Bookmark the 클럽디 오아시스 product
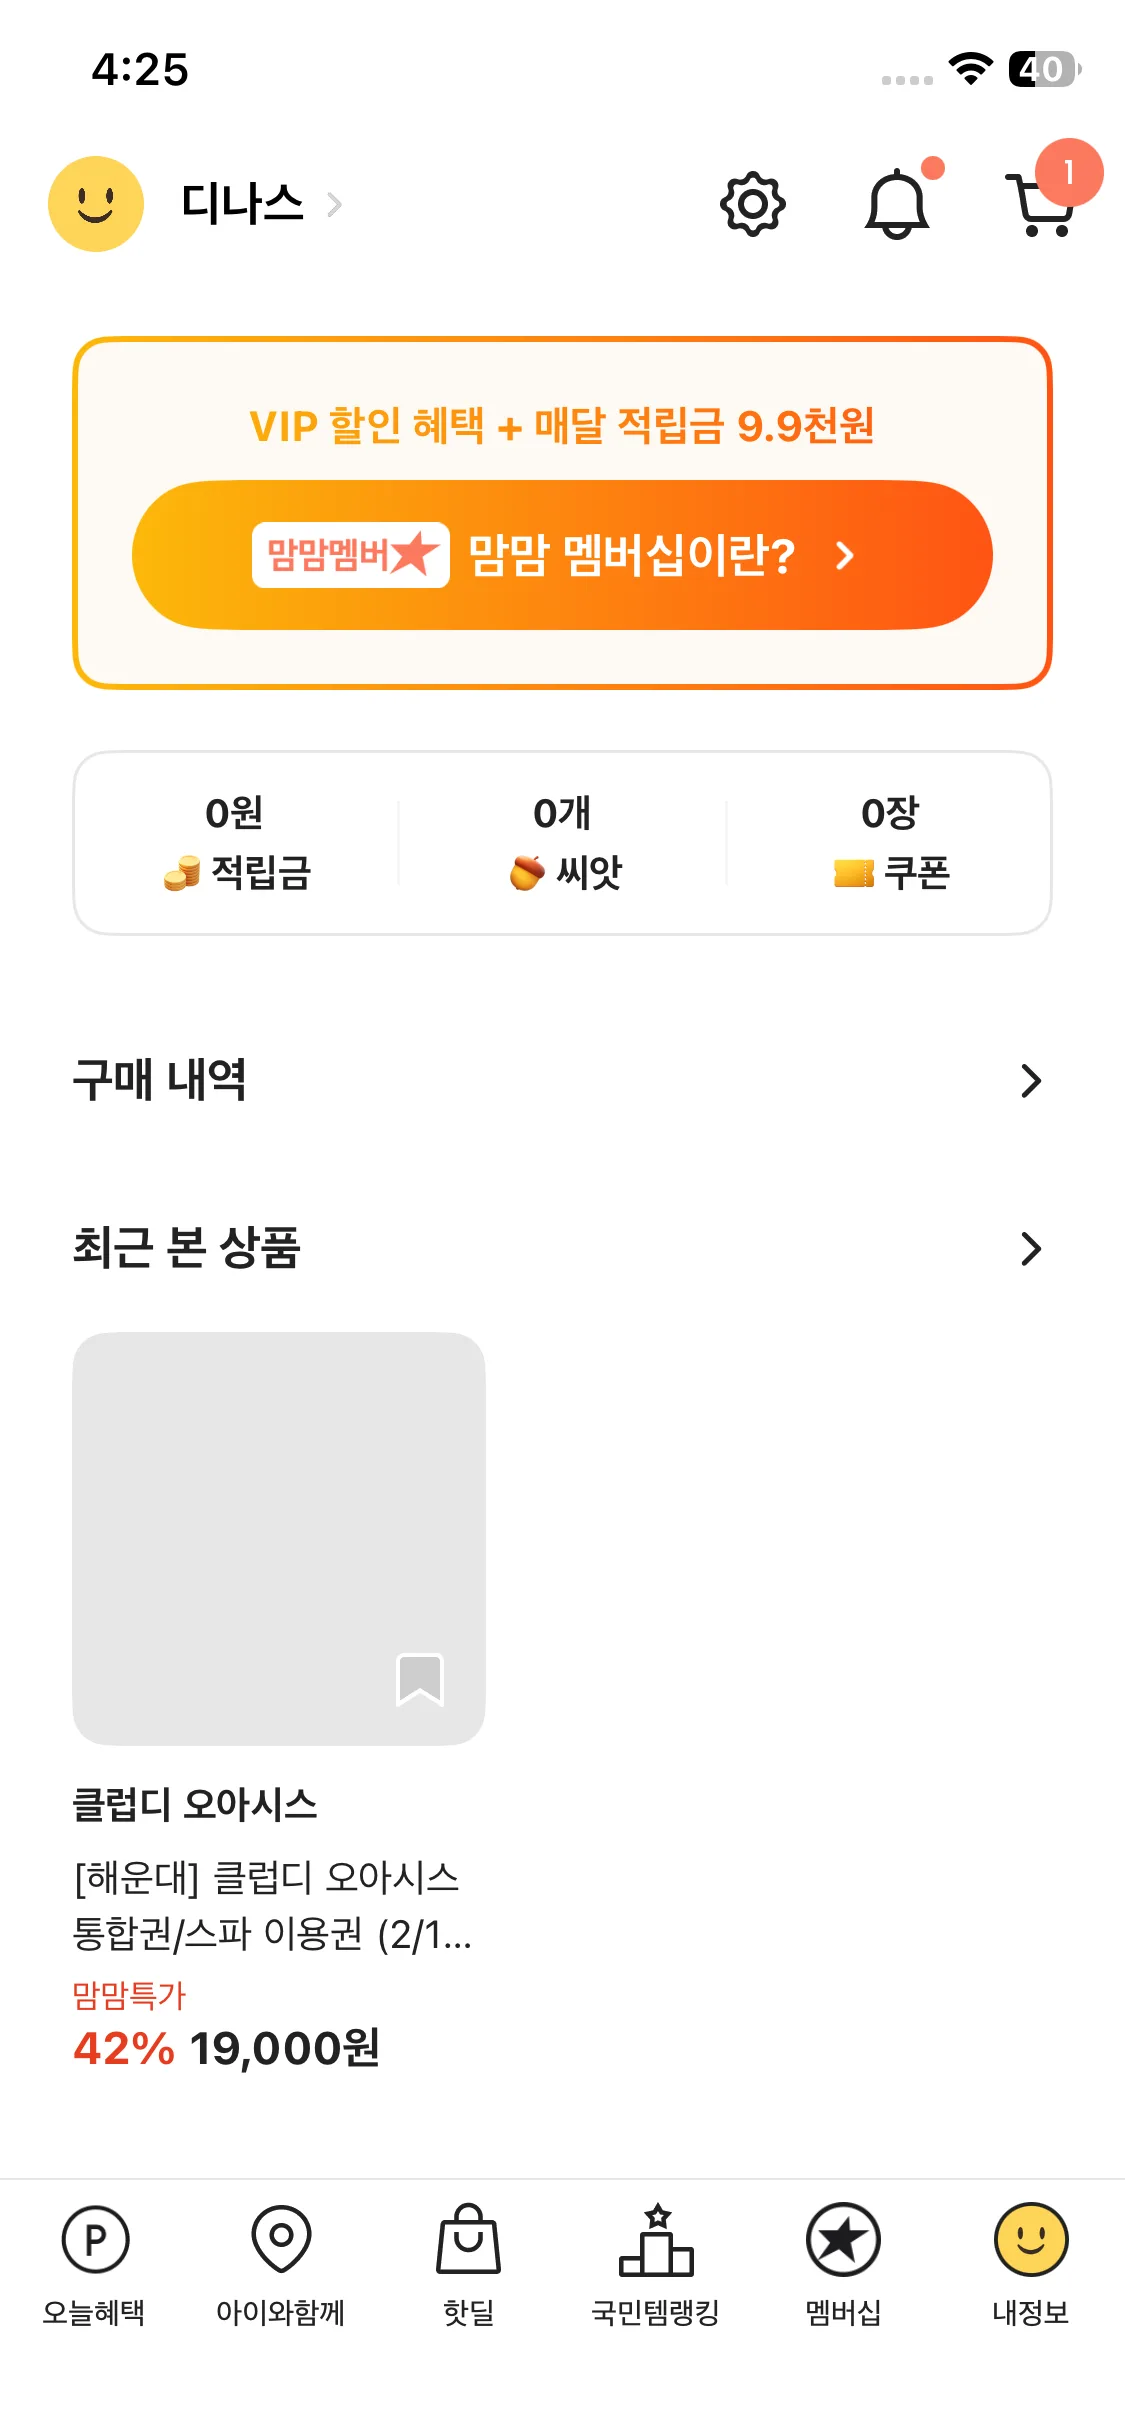The width and height of the screenshot is (1125, 2436). (420, 1678)
